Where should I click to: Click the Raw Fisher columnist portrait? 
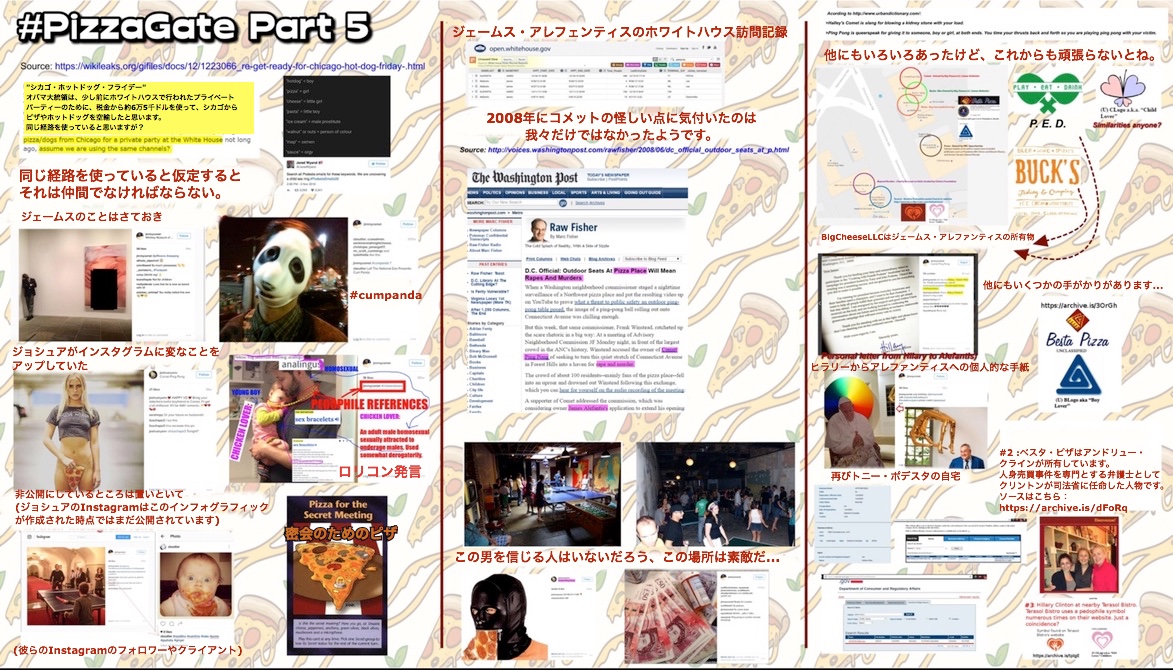click(537, 230)
